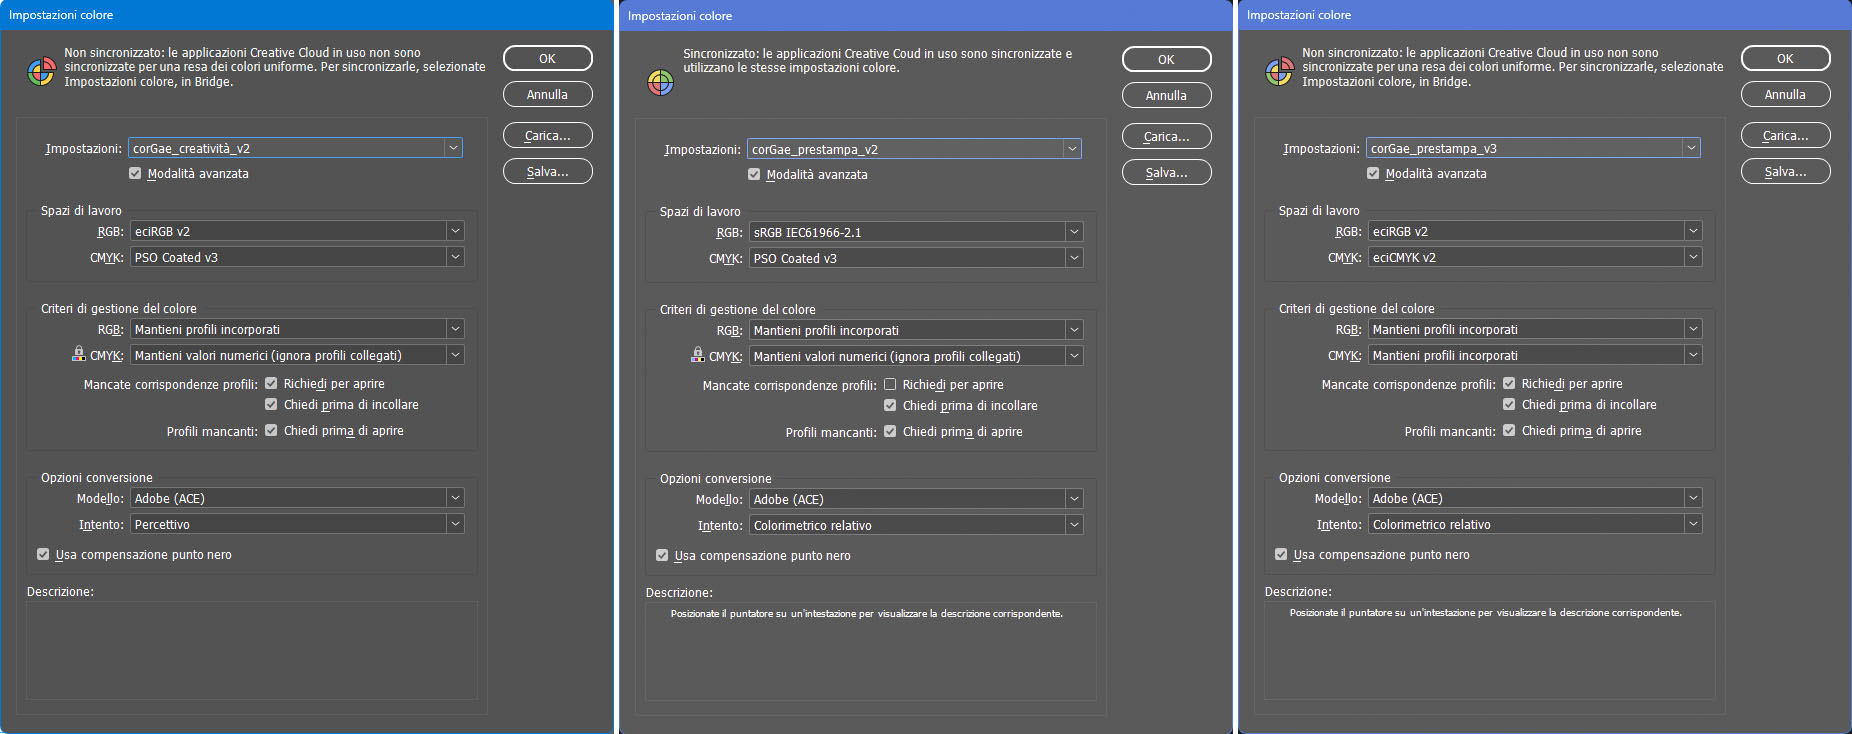This screenshot has width=1852, height=734.
Task: Click the synchronized color wheel icon in corGae_prestampa_v2 dialog
Action: (x=660, y=82)
